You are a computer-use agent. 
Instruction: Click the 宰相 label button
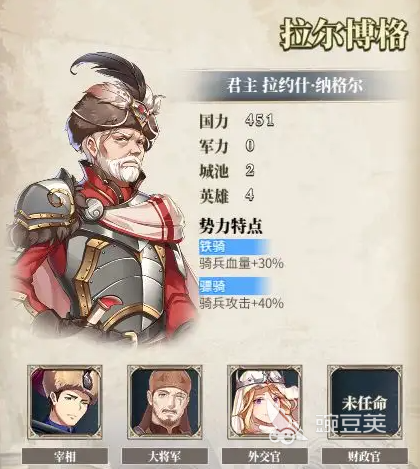coord(65,456)
